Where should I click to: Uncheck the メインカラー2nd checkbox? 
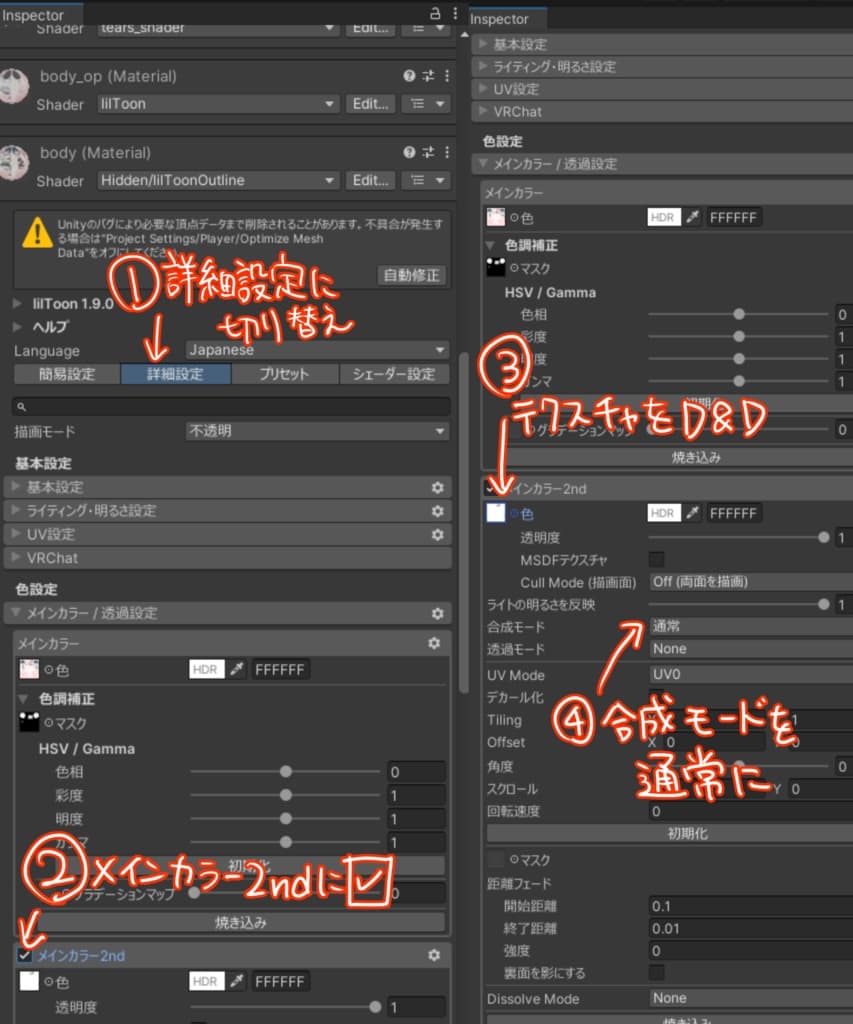[x=24, y=955]
